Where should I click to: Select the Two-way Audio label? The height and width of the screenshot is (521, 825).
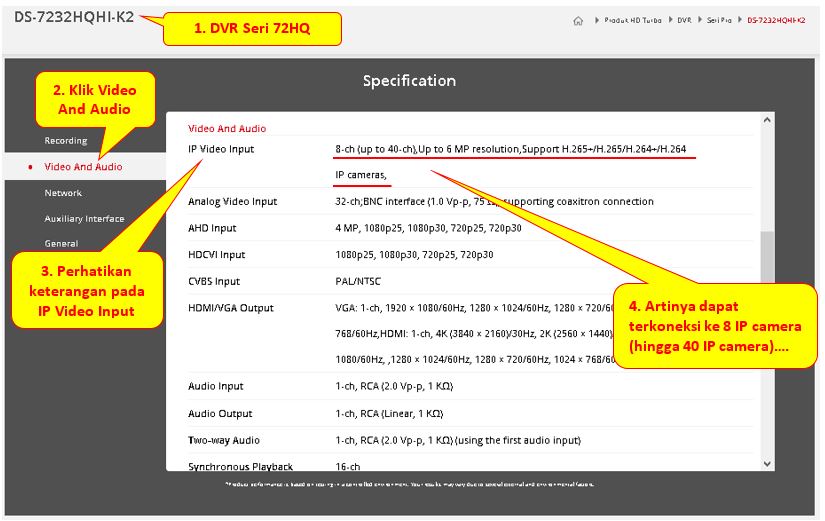coord(224,440)
